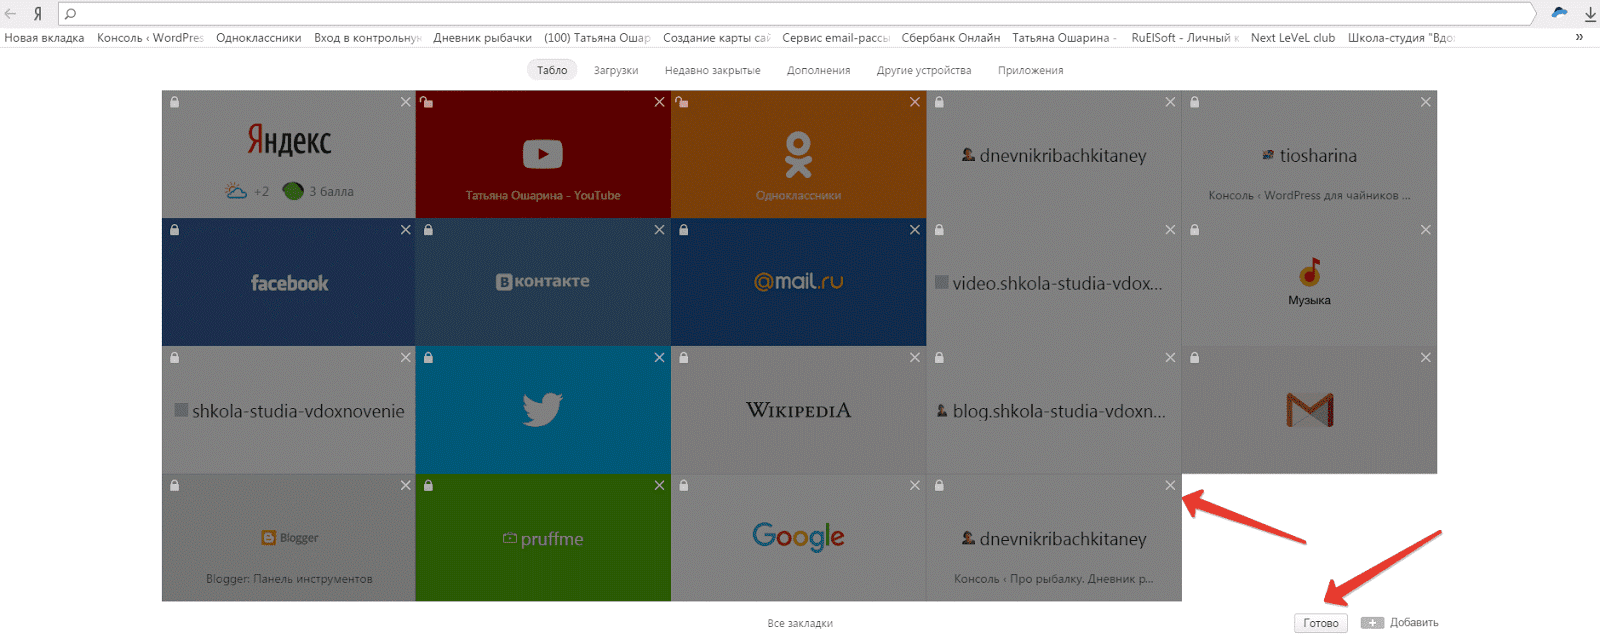Toggle the pin lock on the Одноклассники tile

pyautogui.click(x=682, y=102)
